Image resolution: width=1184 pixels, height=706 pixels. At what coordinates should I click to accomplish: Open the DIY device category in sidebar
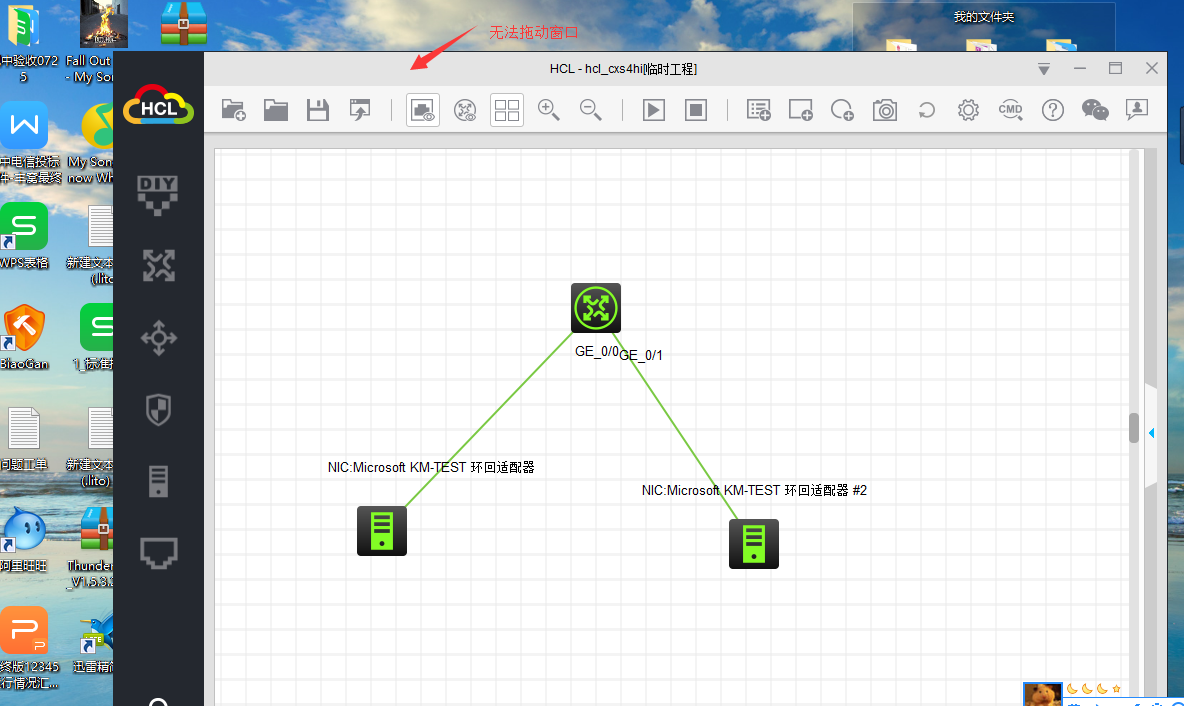[x=158, y=195]
